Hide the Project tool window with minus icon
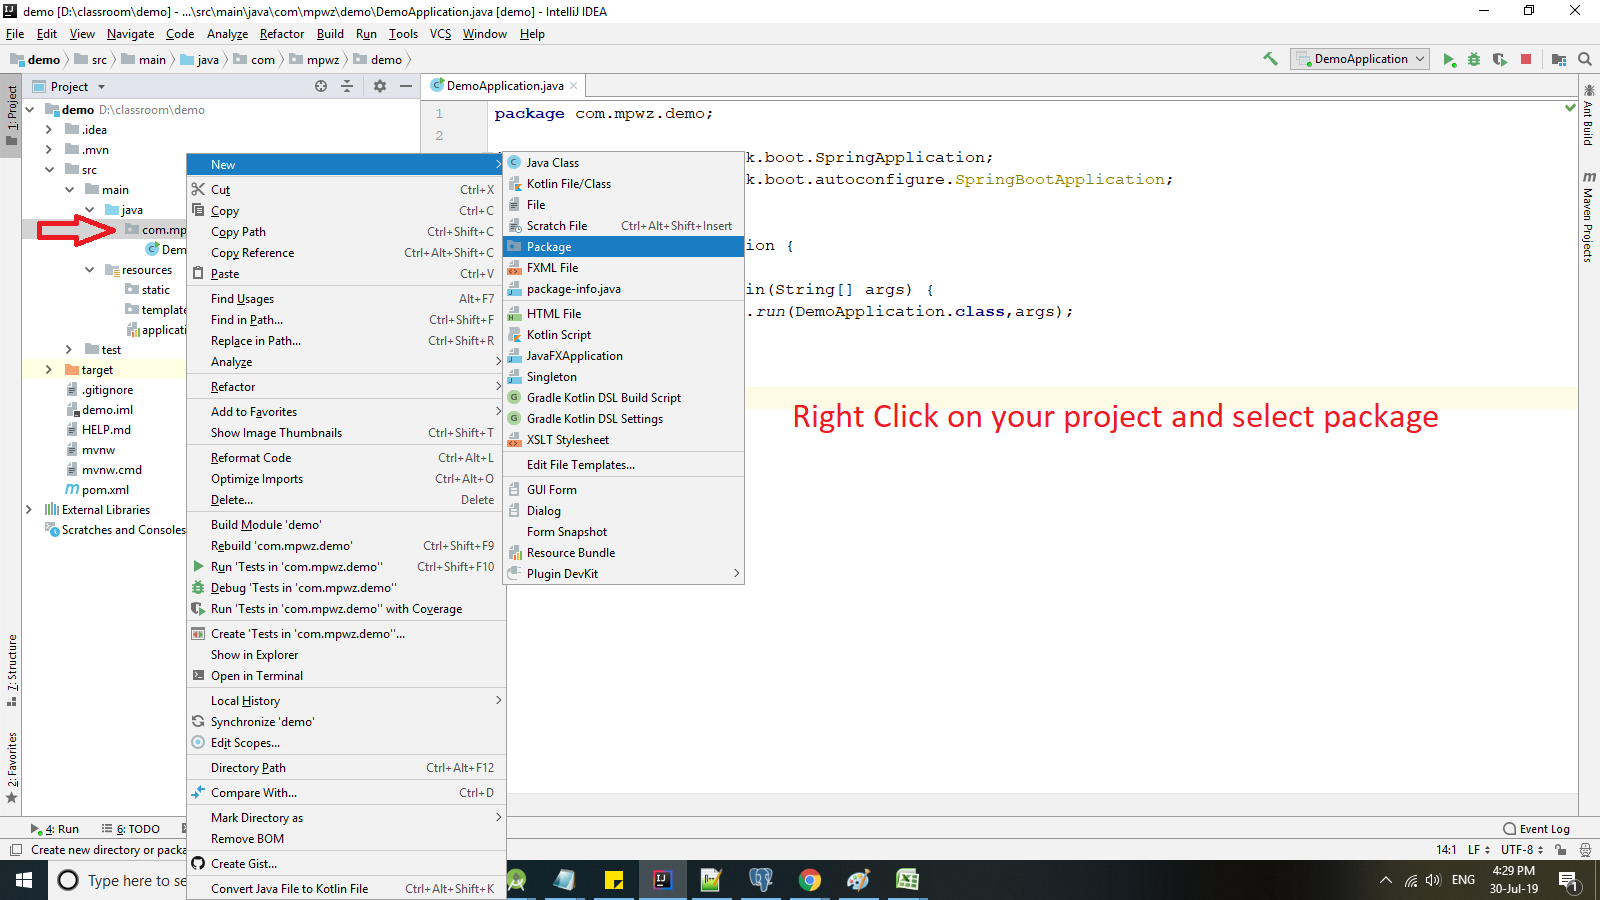 tap(406, 86)
